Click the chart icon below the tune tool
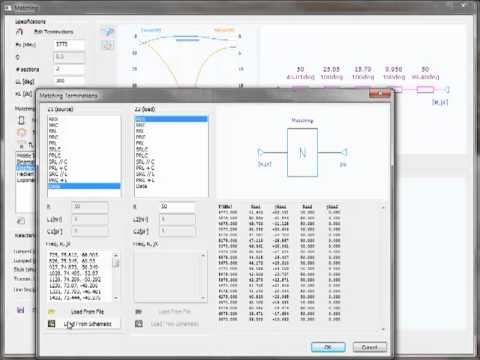 (x=108, y=45)
